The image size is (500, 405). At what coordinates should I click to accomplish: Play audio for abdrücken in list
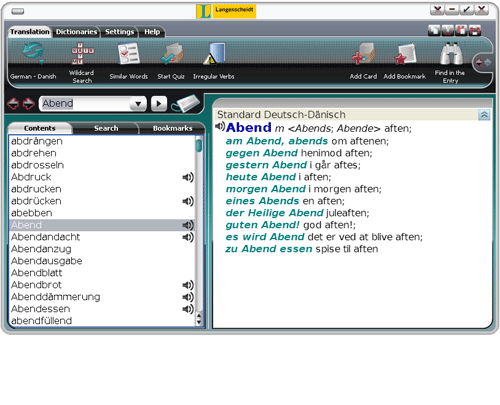[x=188, y=201]
